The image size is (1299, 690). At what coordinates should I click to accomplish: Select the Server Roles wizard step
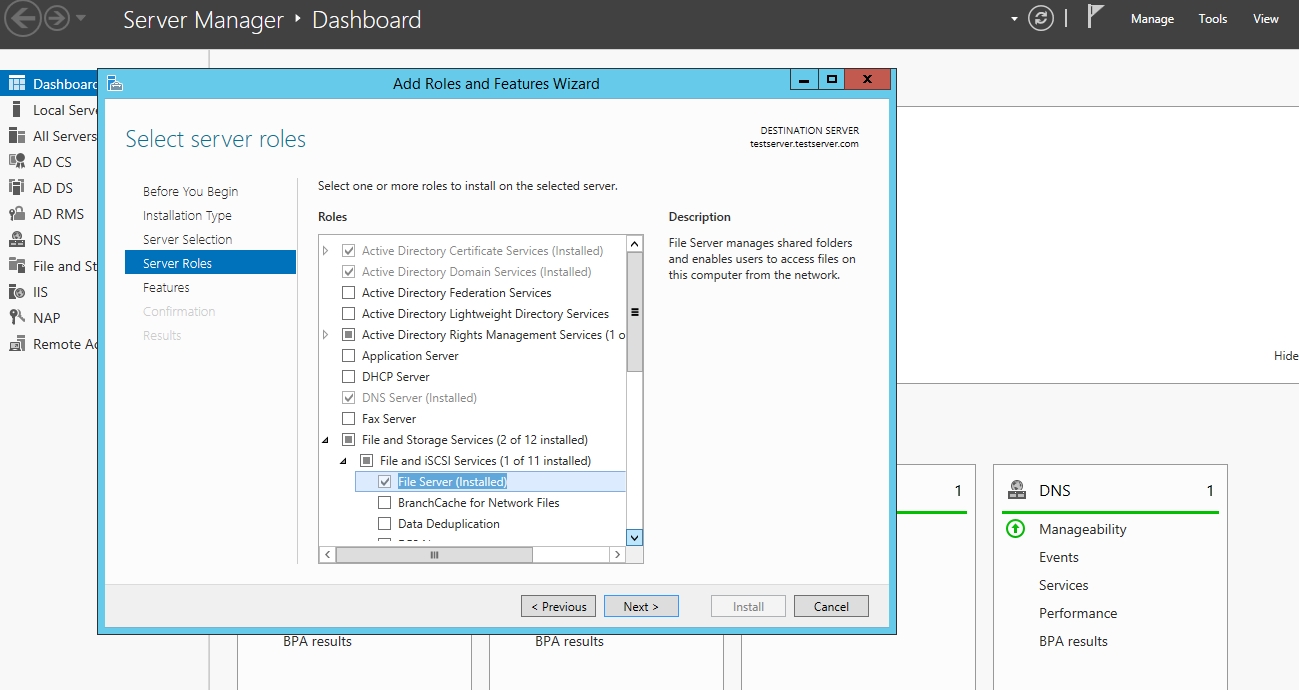click(210, 262)
